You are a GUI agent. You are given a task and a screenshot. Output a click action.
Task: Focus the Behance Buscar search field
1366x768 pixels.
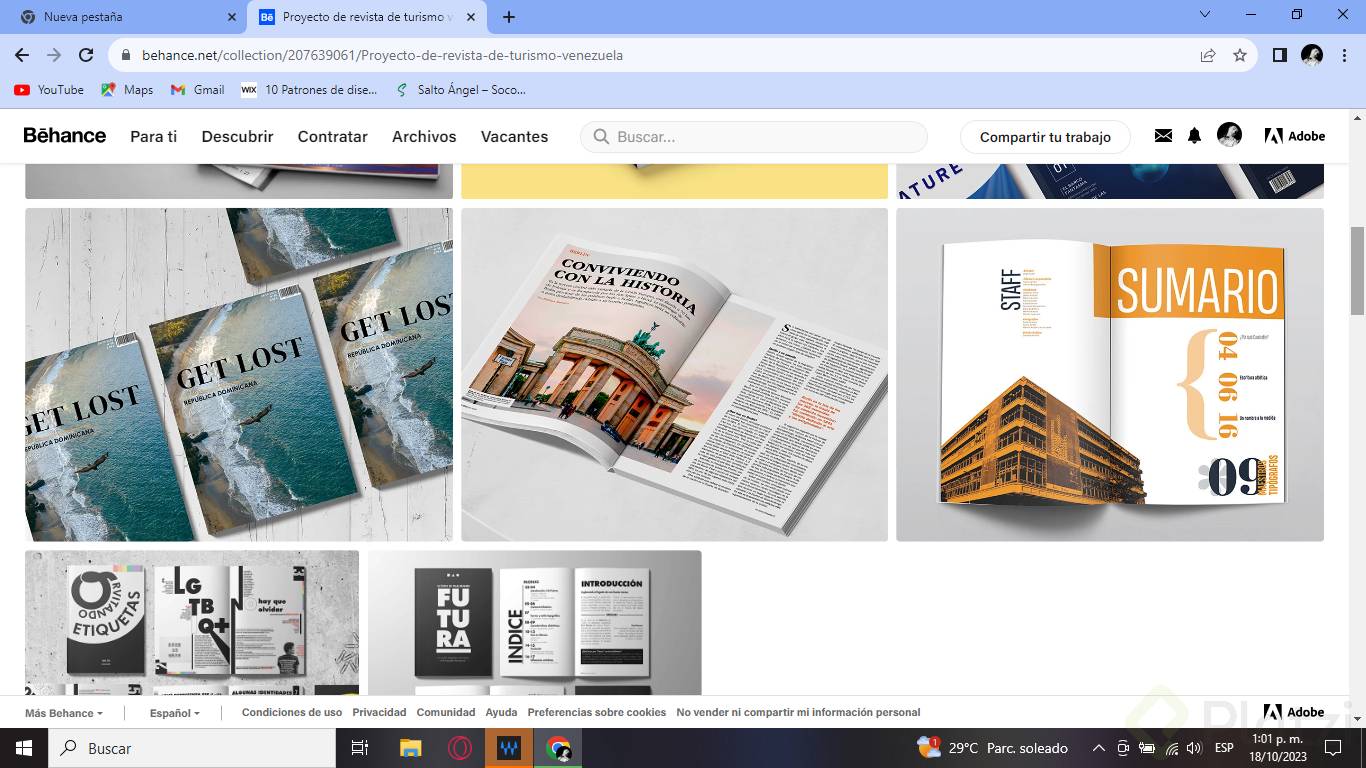(754, 137)
